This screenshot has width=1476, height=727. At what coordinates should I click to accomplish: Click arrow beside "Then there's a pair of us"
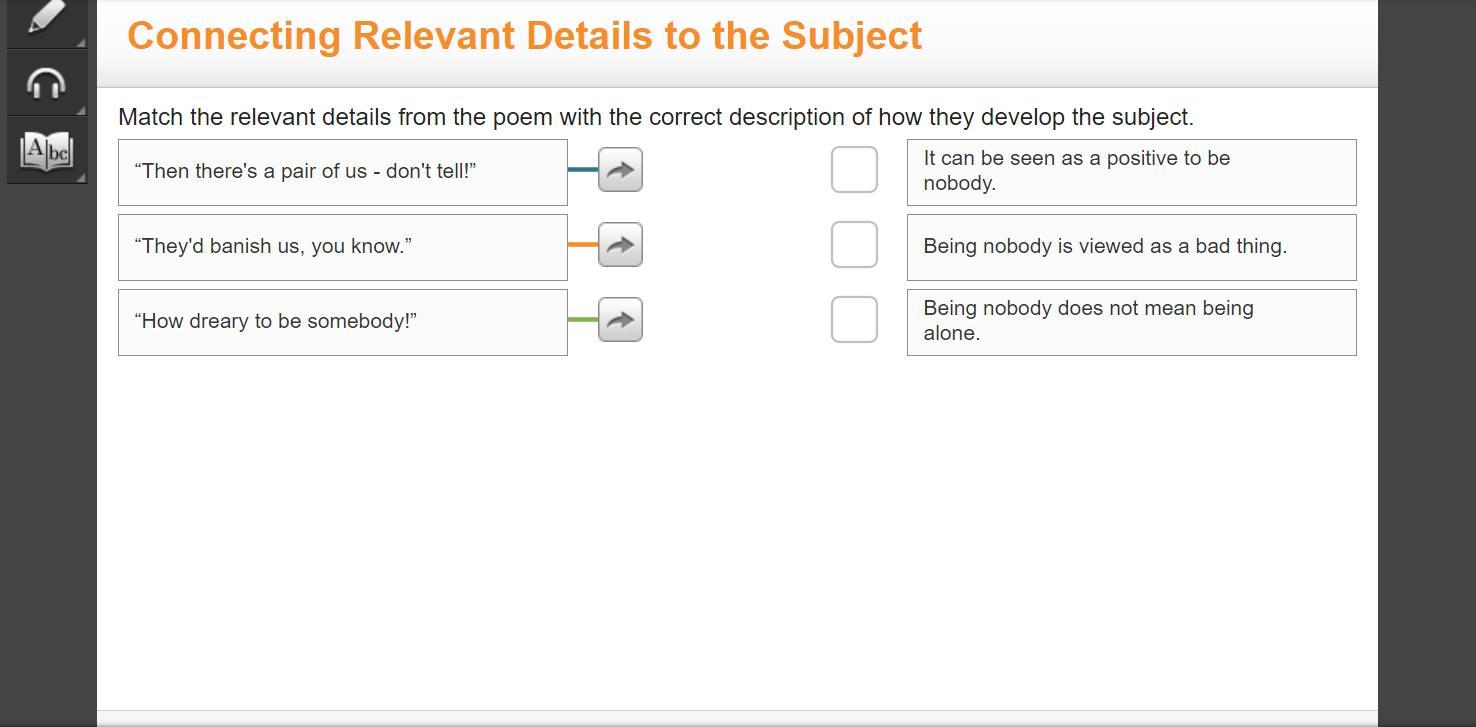[620, 170]
